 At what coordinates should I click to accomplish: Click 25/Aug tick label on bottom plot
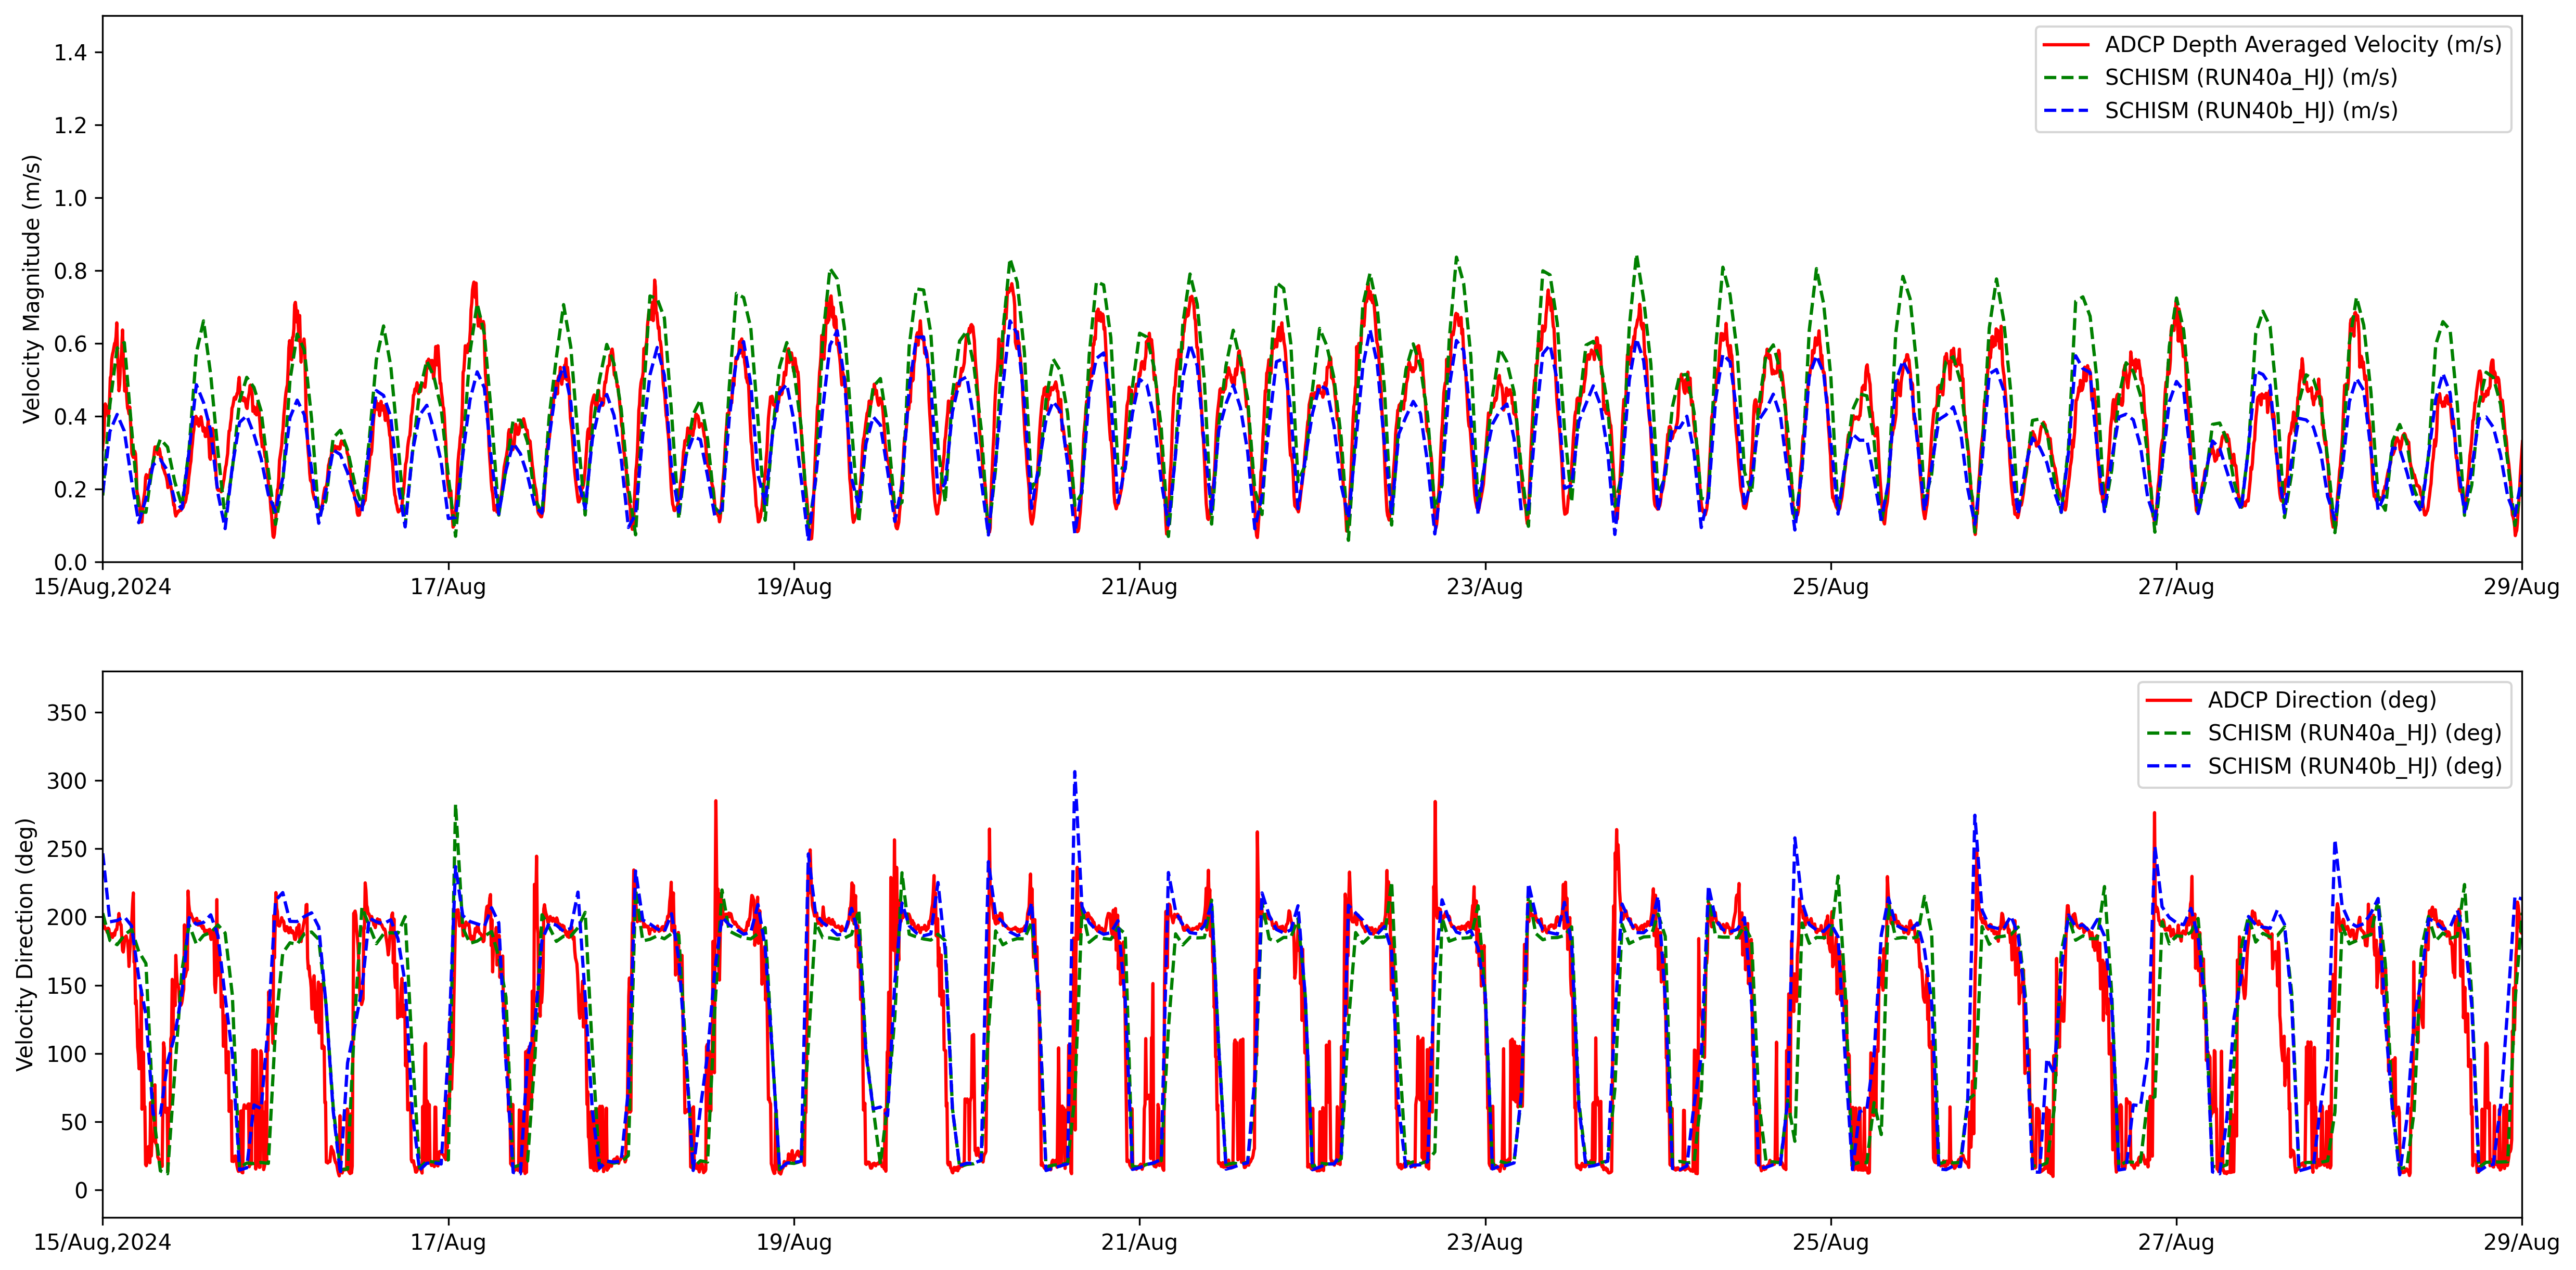tap(1830, 1243)
